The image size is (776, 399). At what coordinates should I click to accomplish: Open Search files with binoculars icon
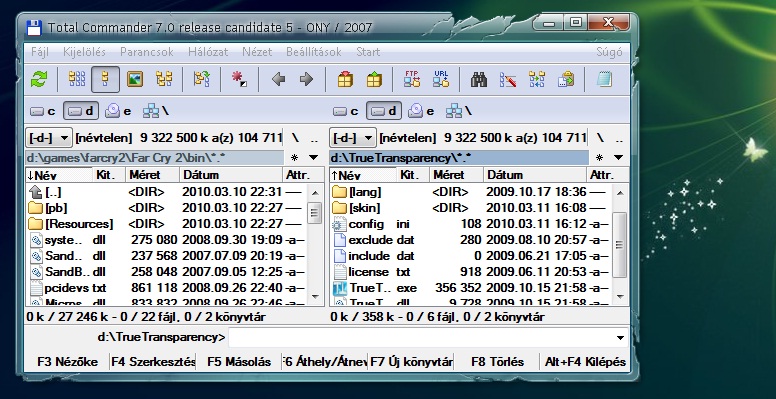click(479, 79)
